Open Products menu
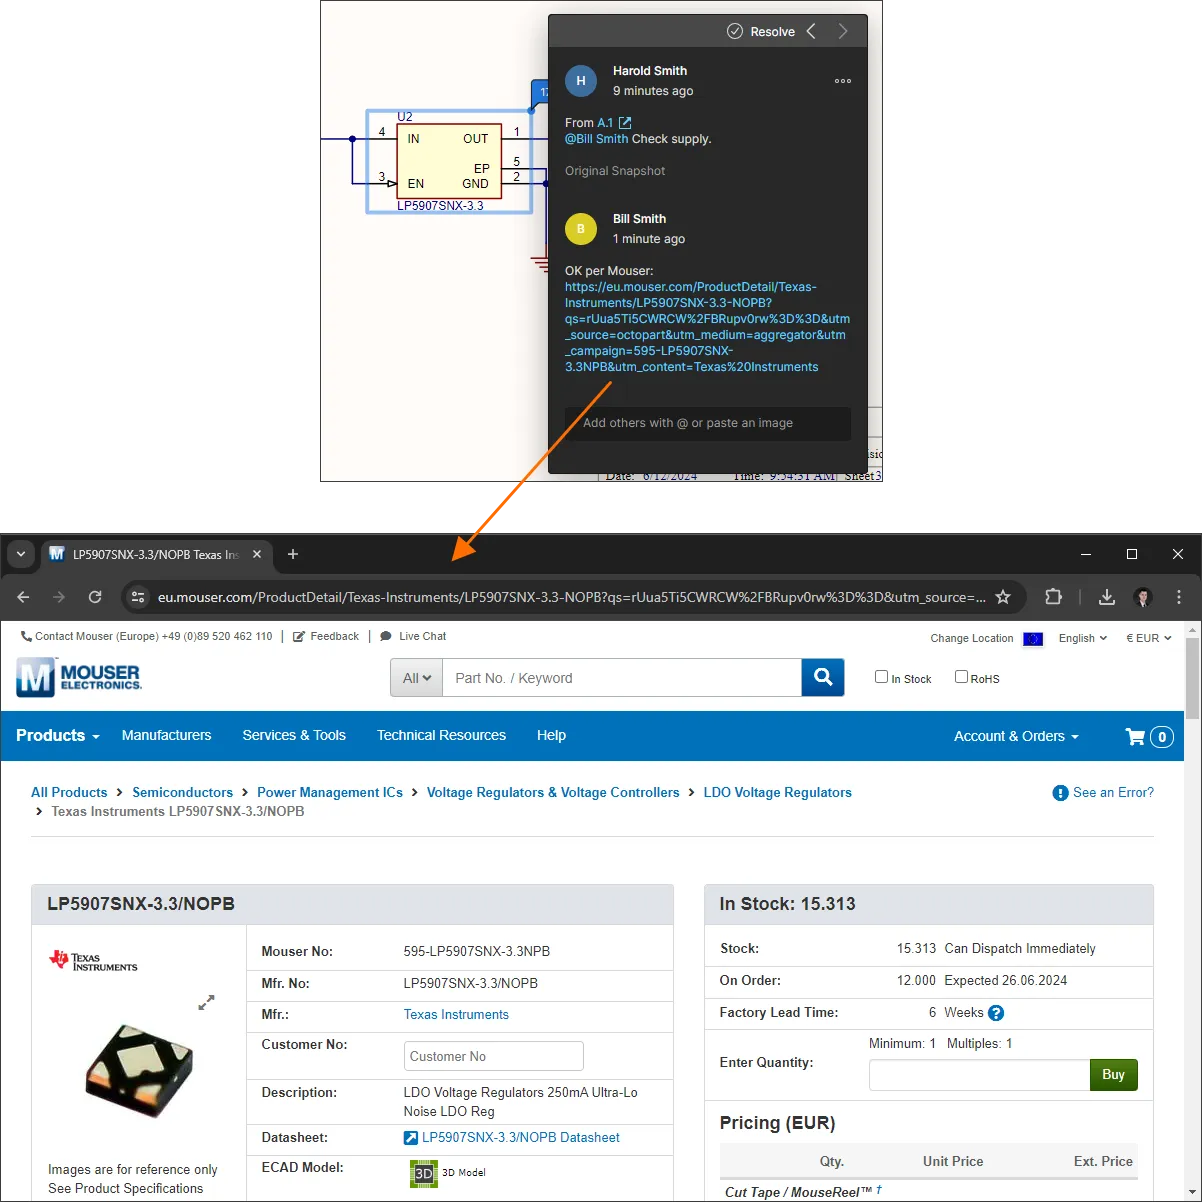1202x1202 pixels. pos(58,736)
